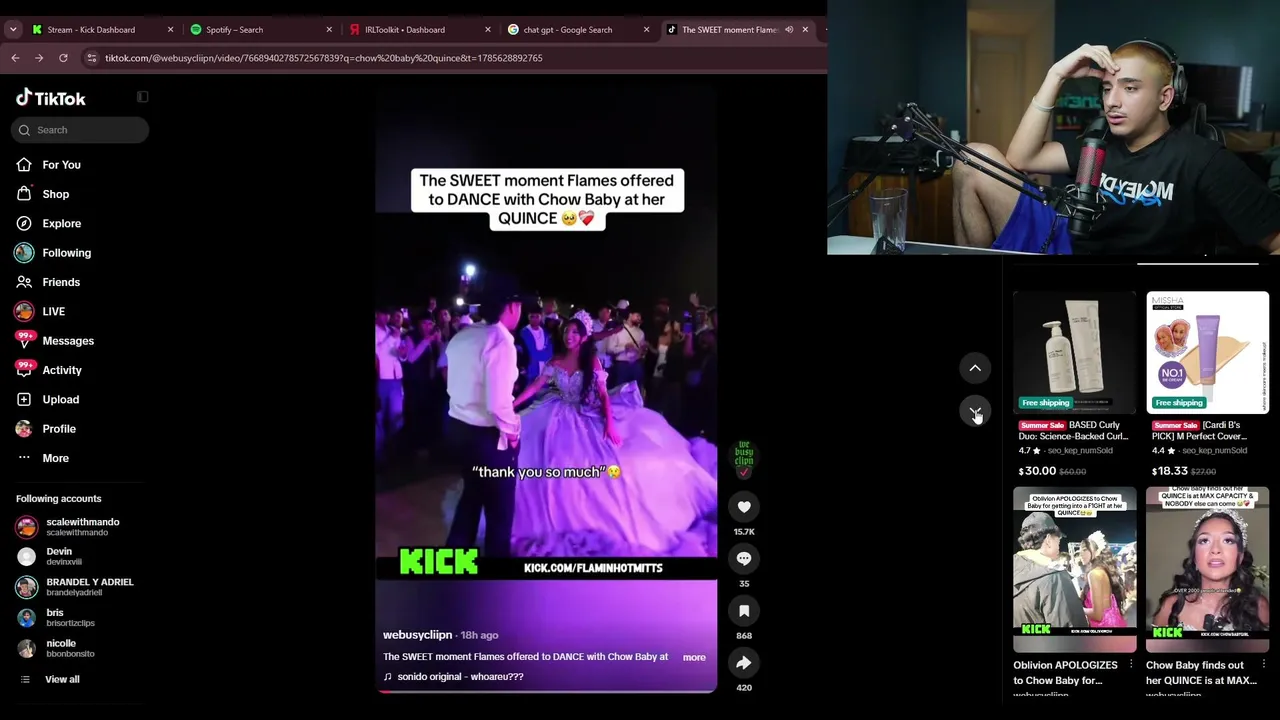Open the BASED Curly Duo product title
1280x720 pixels.
1074,431
